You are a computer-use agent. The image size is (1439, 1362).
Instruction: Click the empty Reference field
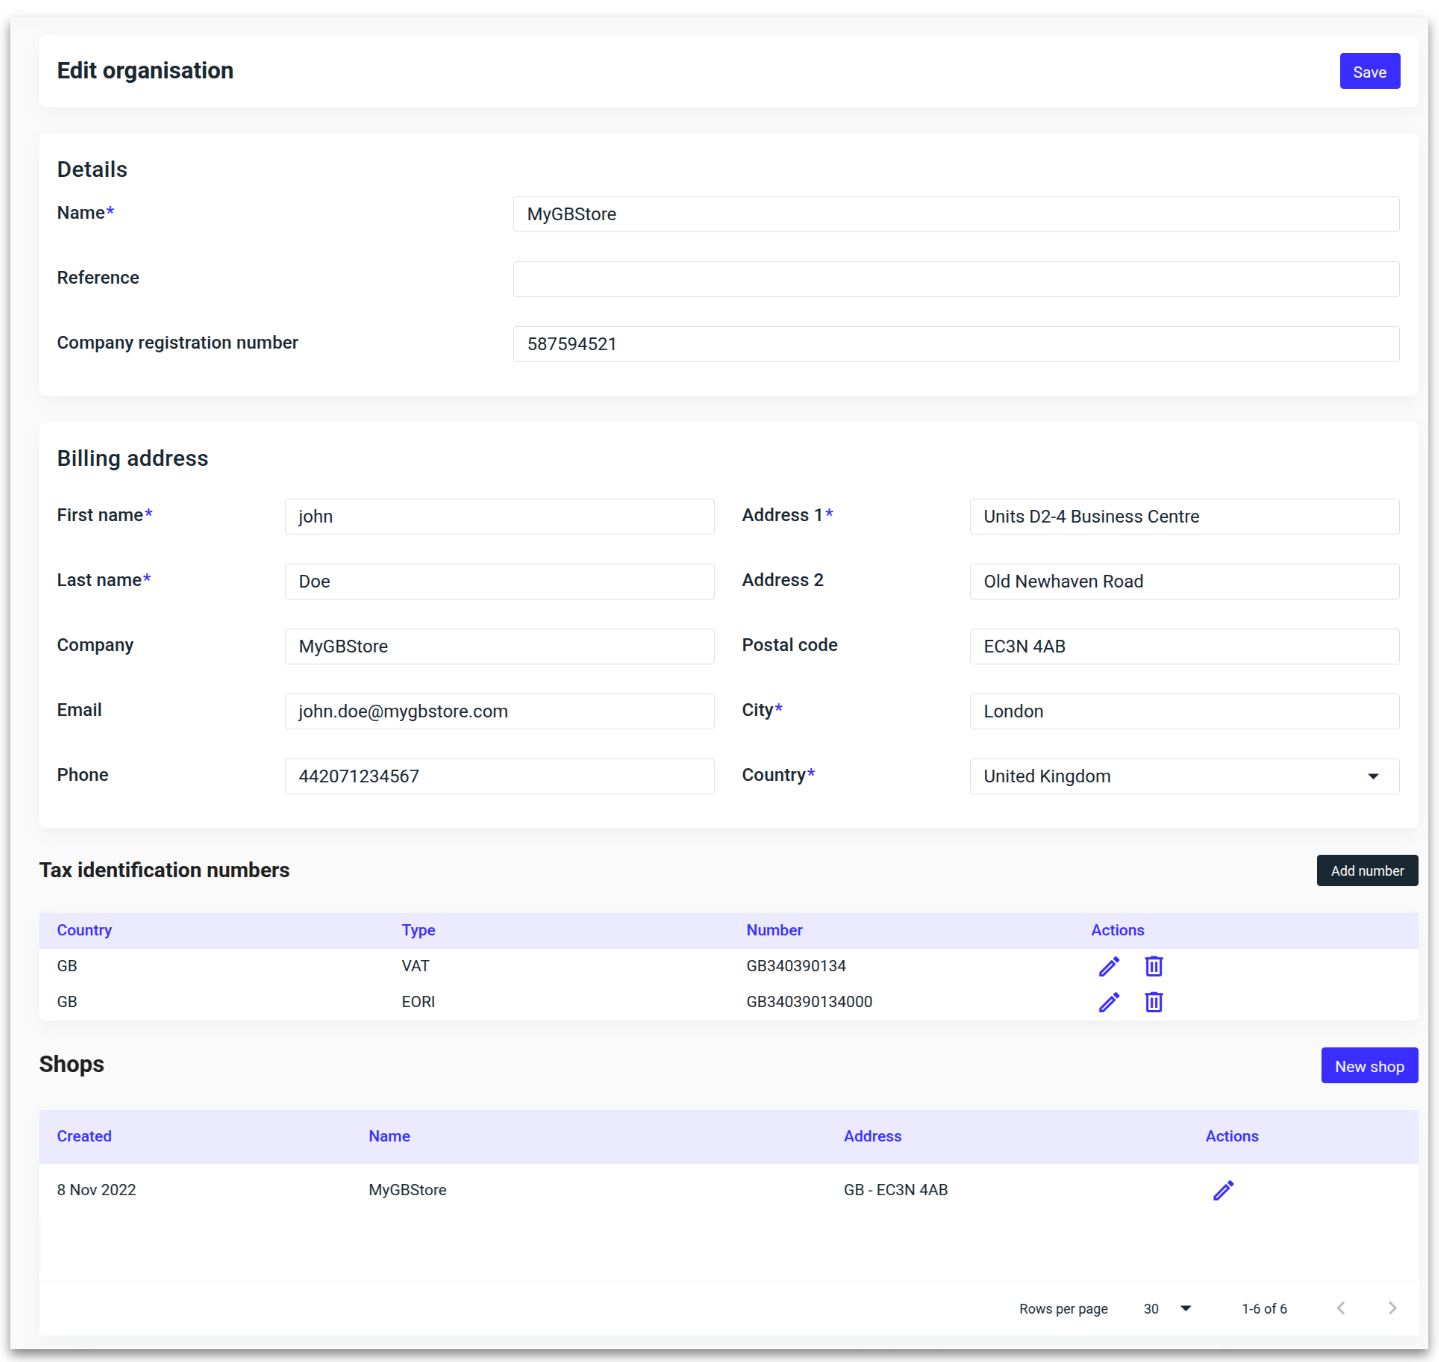coord(955,279)
